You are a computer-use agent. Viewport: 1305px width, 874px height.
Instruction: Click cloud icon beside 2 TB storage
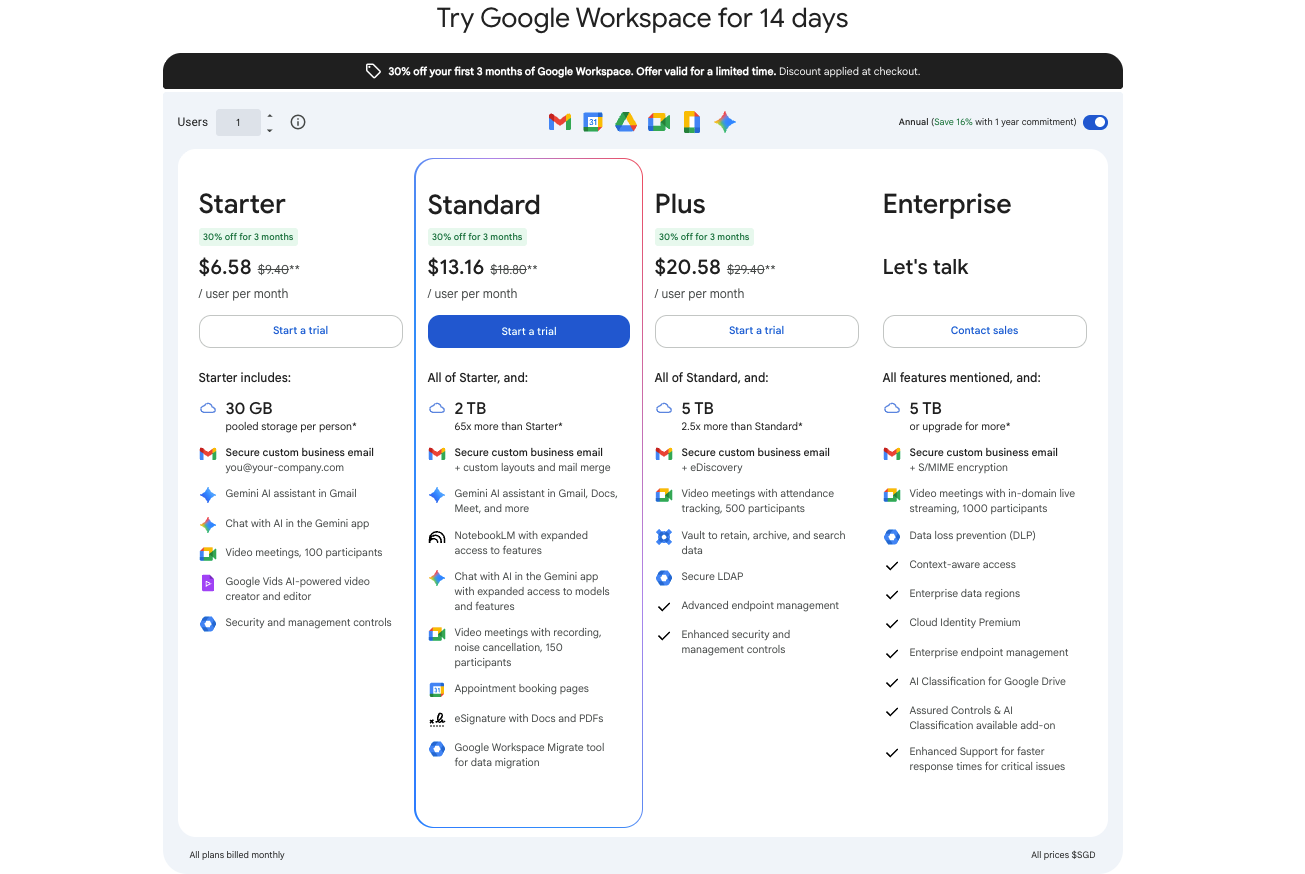437,408
